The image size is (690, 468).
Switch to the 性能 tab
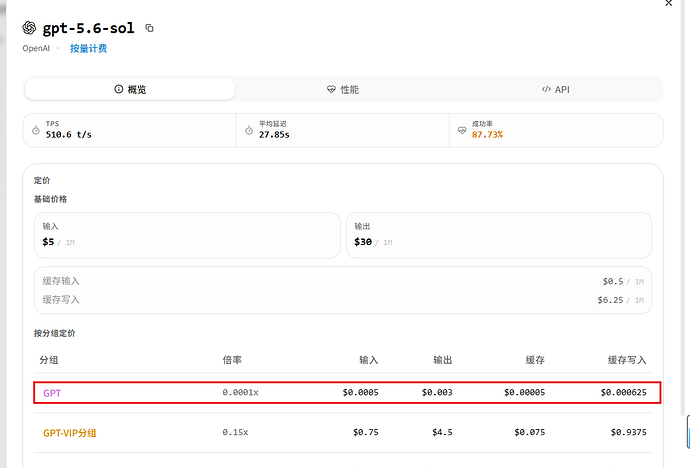[343, 89]
